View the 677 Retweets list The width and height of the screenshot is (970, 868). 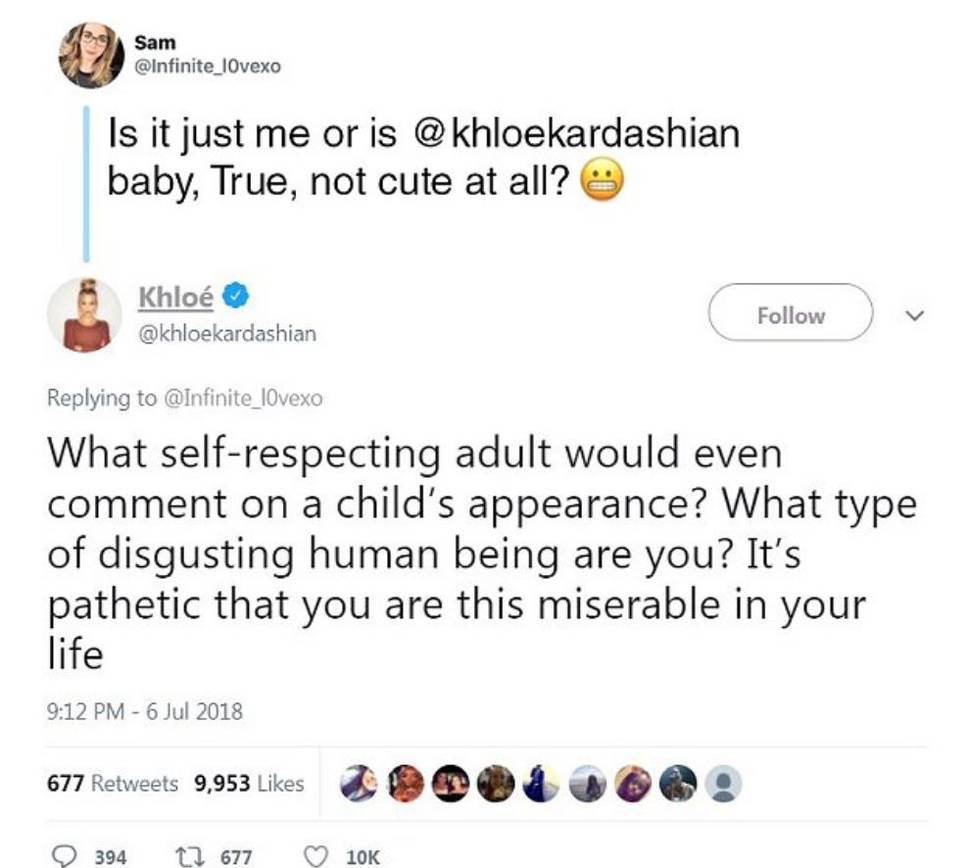coord(113,784)
